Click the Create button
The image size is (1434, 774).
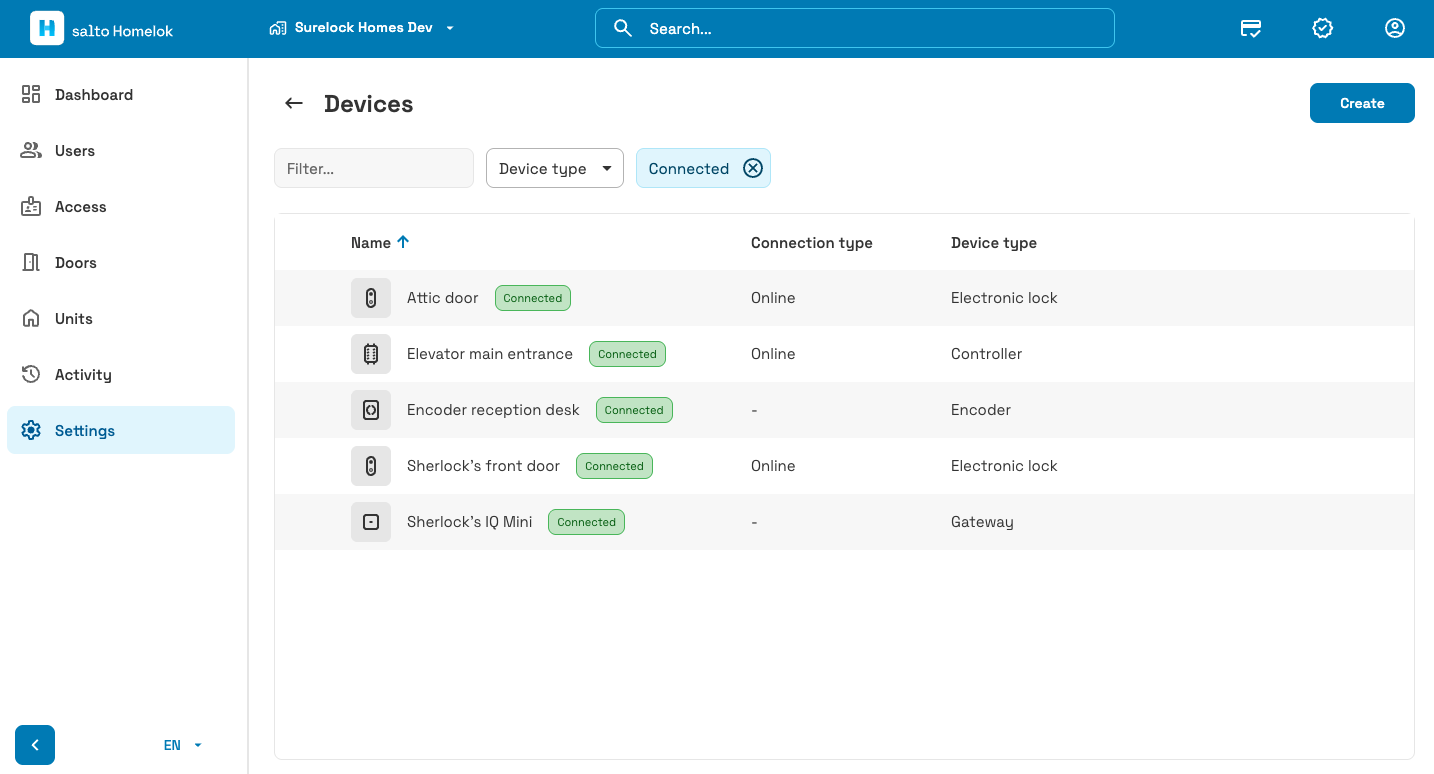1362,103
